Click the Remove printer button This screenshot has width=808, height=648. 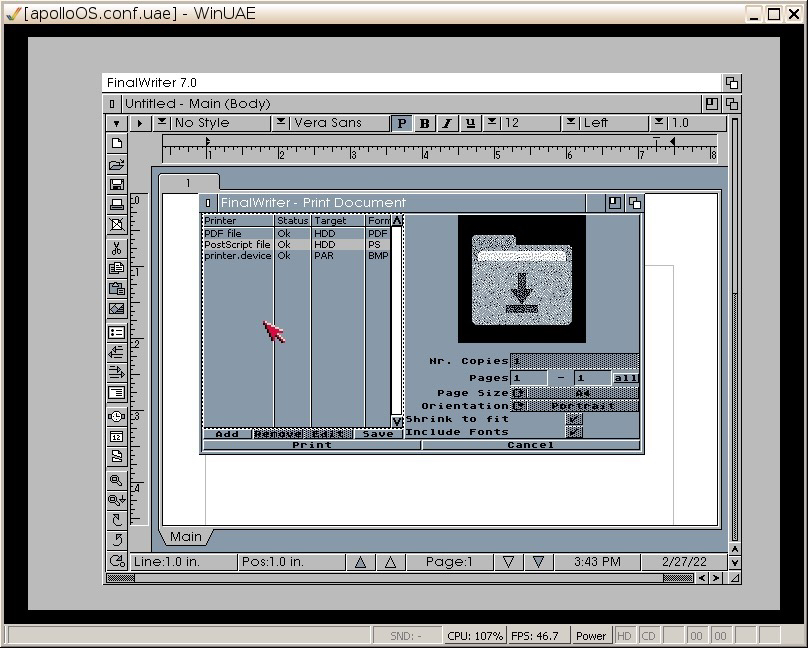pos(278,434)
